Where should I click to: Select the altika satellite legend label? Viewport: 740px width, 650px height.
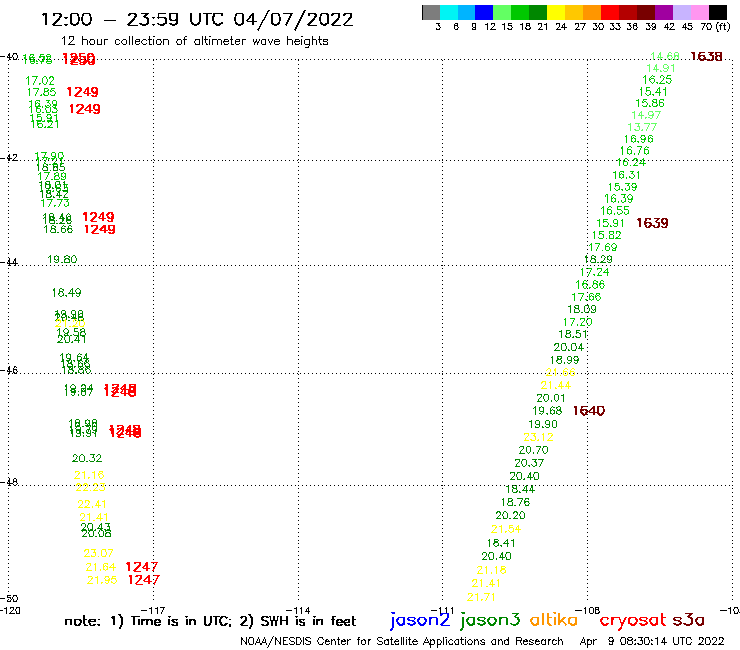554,619
